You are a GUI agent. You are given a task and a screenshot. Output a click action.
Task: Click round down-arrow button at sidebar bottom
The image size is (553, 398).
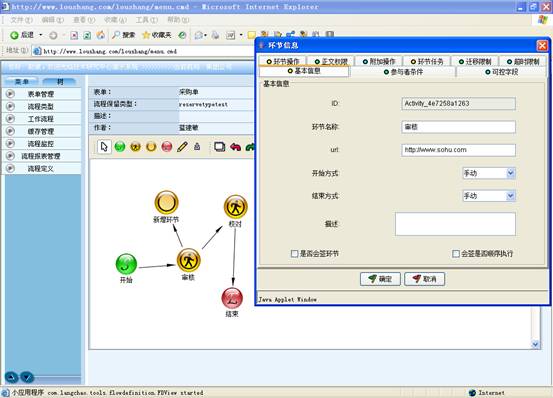[27, 377]
